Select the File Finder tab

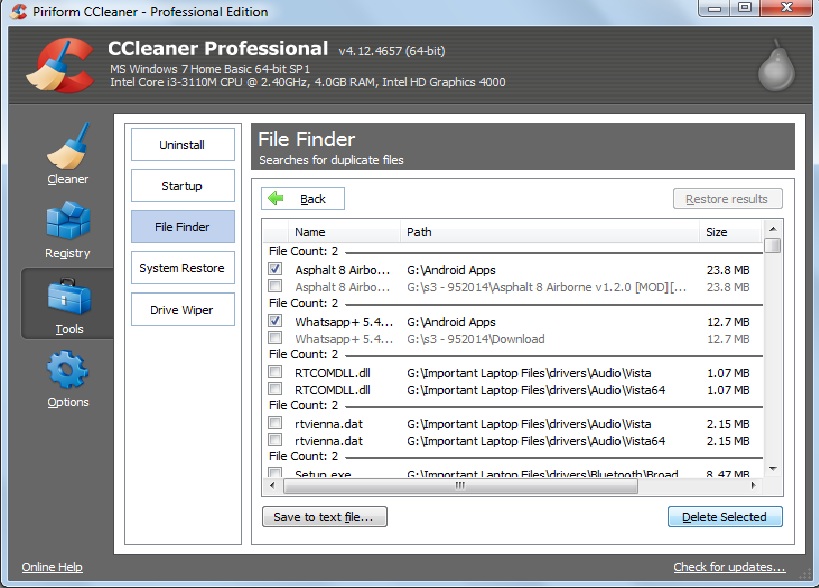coord(183,227)
